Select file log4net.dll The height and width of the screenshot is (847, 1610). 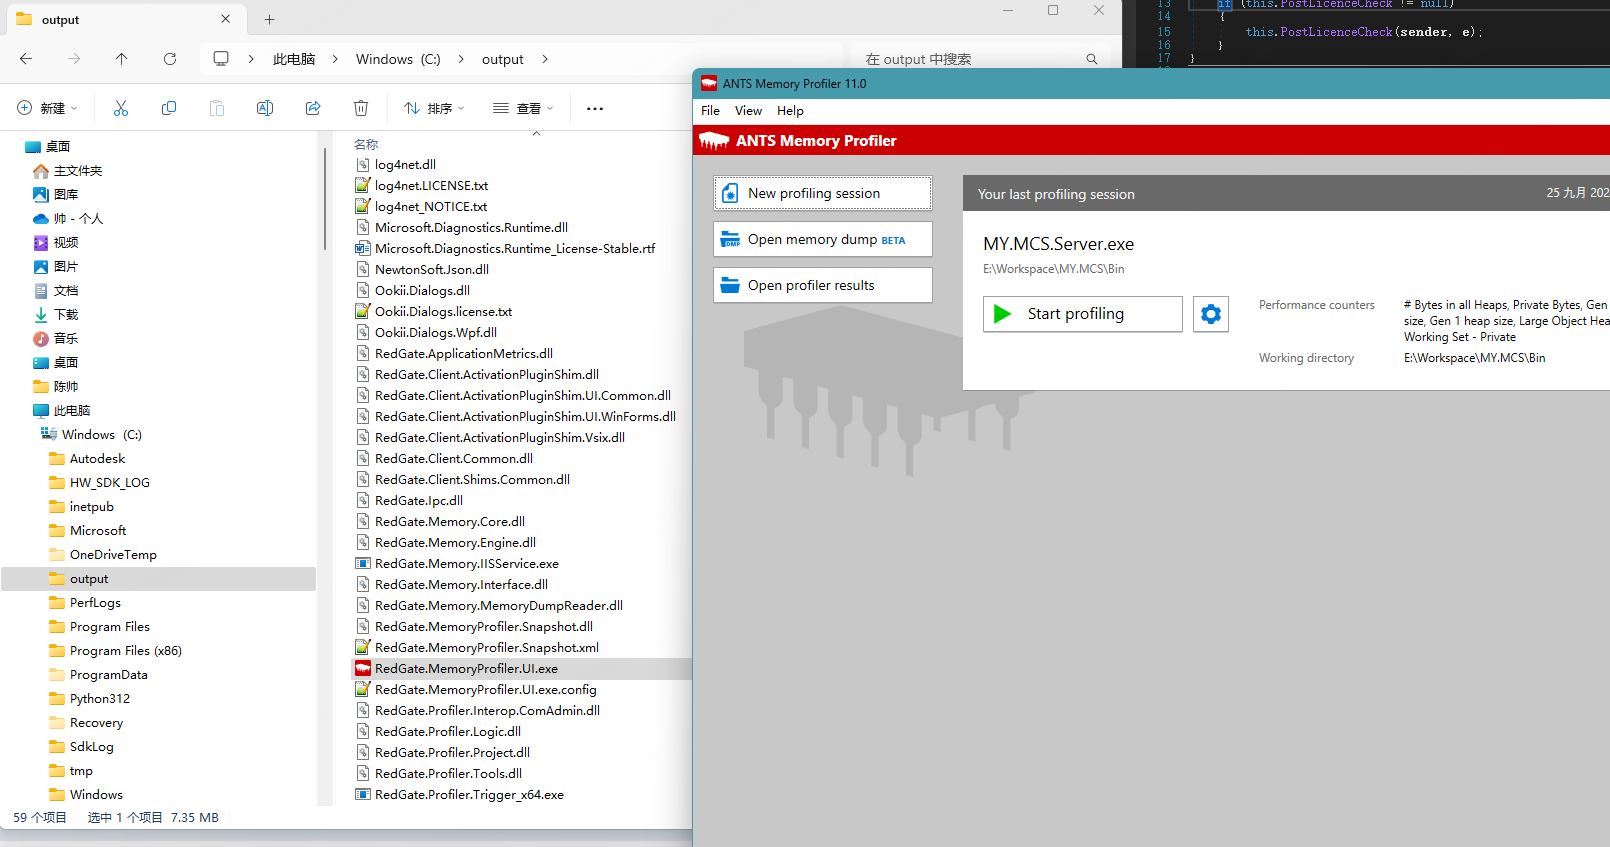click(x=405, y=165)
